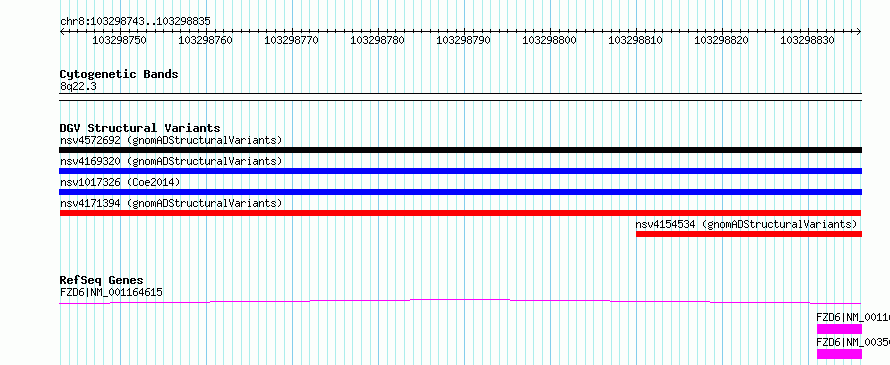Click ruler position 103298790
This screenshot has height=365, width=890.
click(463, 40)
